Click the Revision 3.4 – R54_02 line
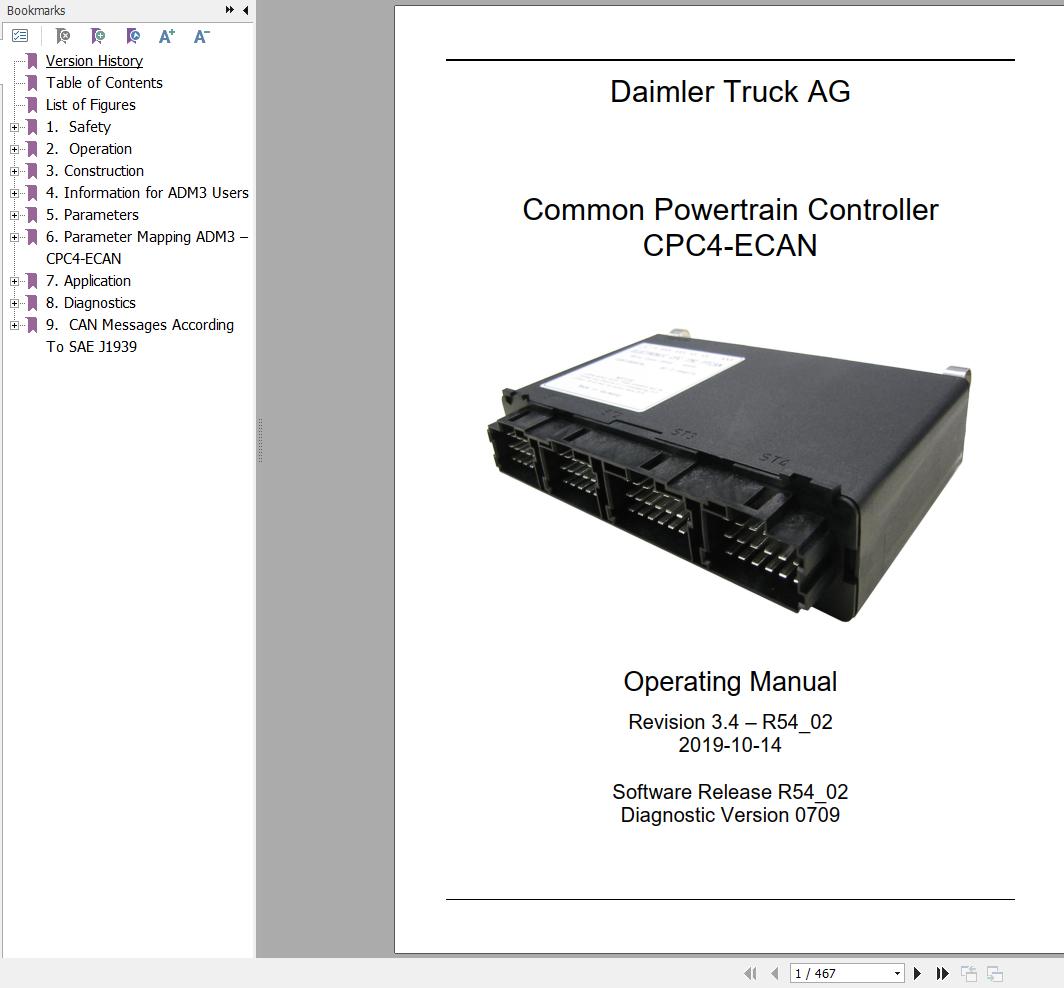 (730, 722)
